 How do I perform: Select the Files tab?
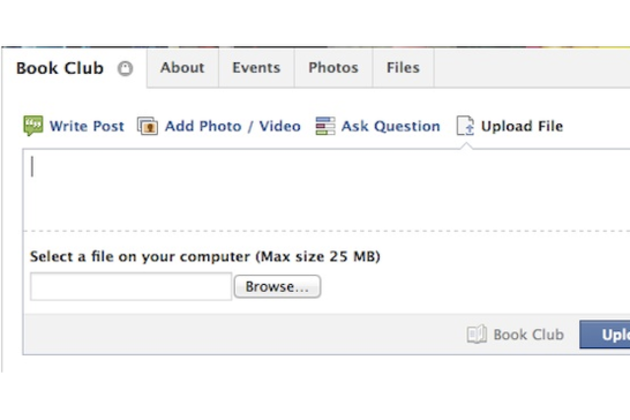pyautogui.click(x=403, y=68)
